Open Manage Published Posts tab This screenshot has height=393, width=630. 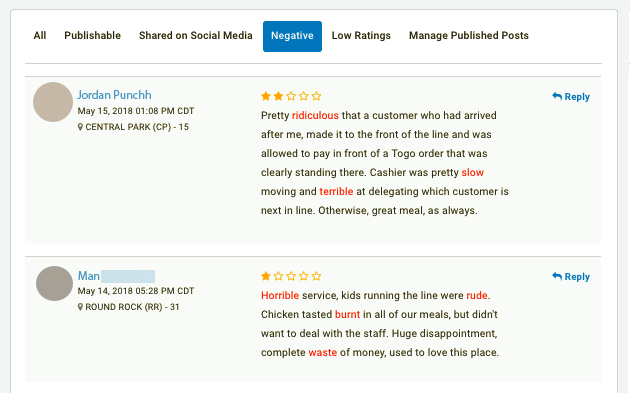click(x=468, y=36)
